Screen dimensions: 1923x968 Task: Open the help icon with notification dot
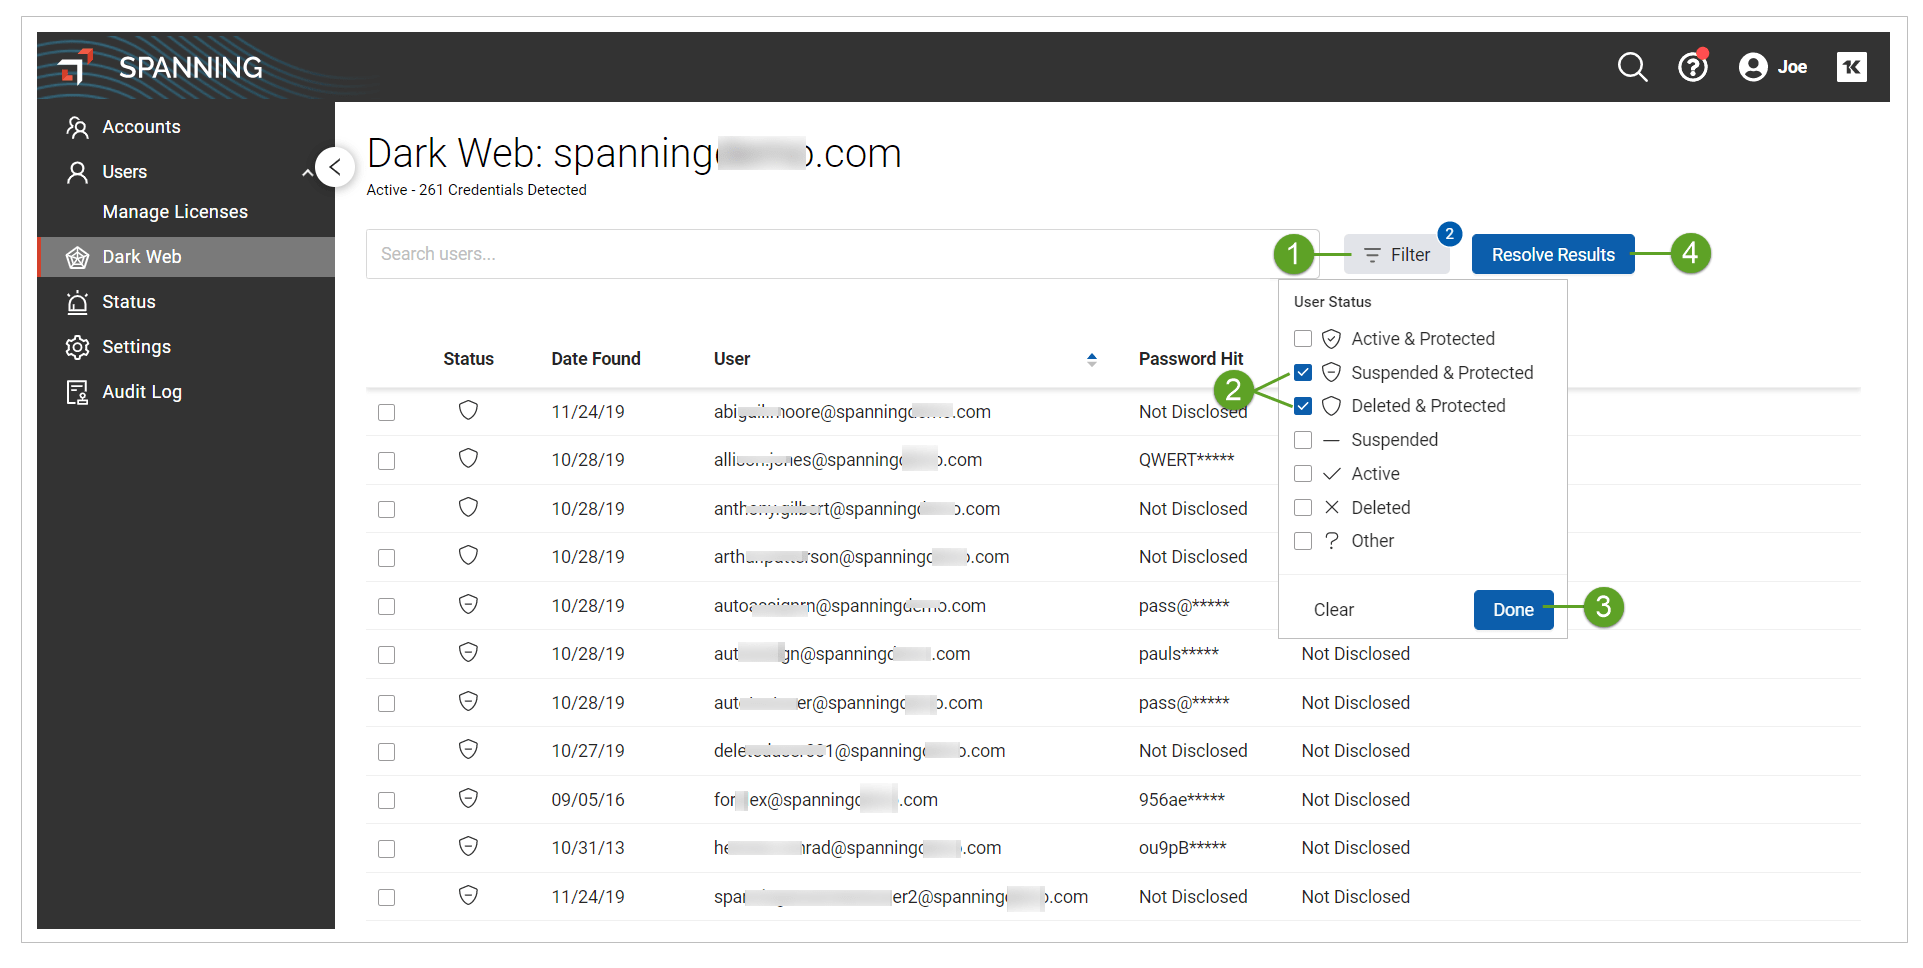1692,67
